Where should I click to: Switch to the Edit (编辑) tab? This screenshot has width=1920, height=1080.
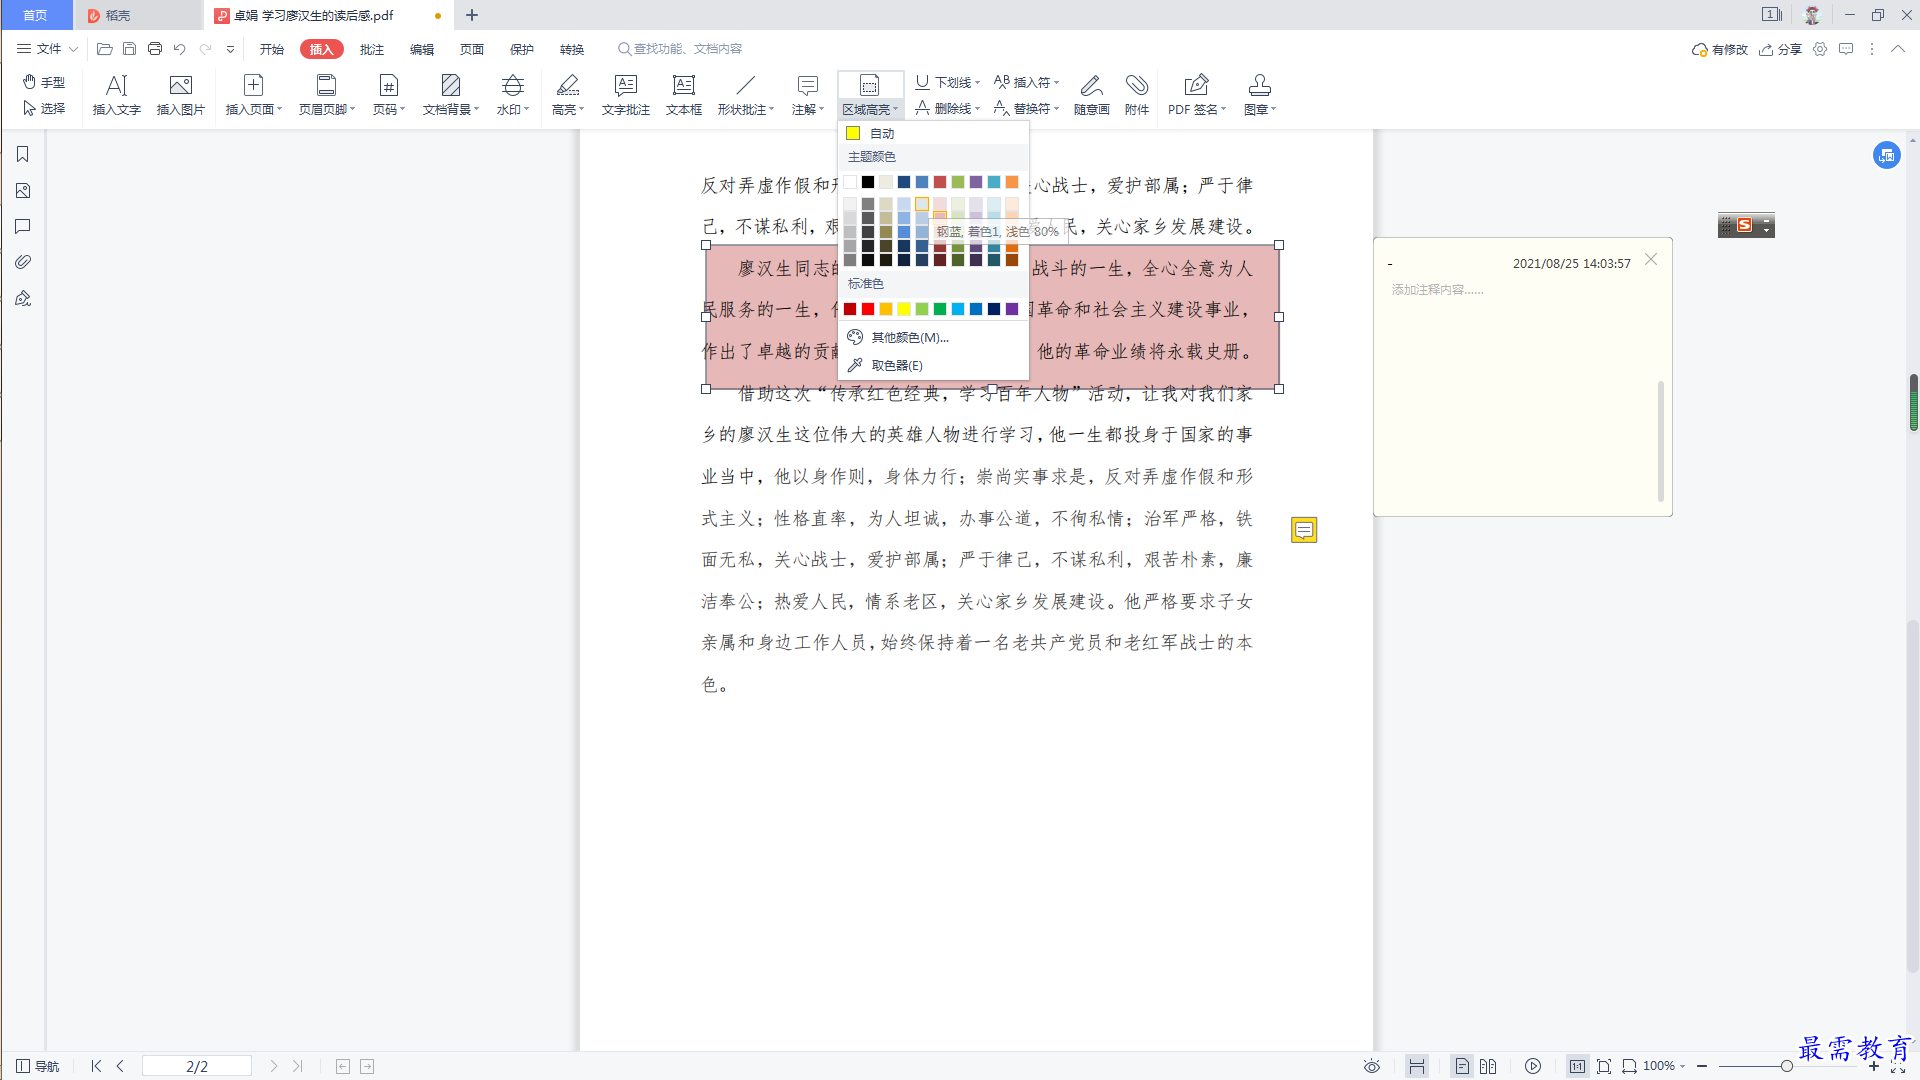click(x=421, y=49)
